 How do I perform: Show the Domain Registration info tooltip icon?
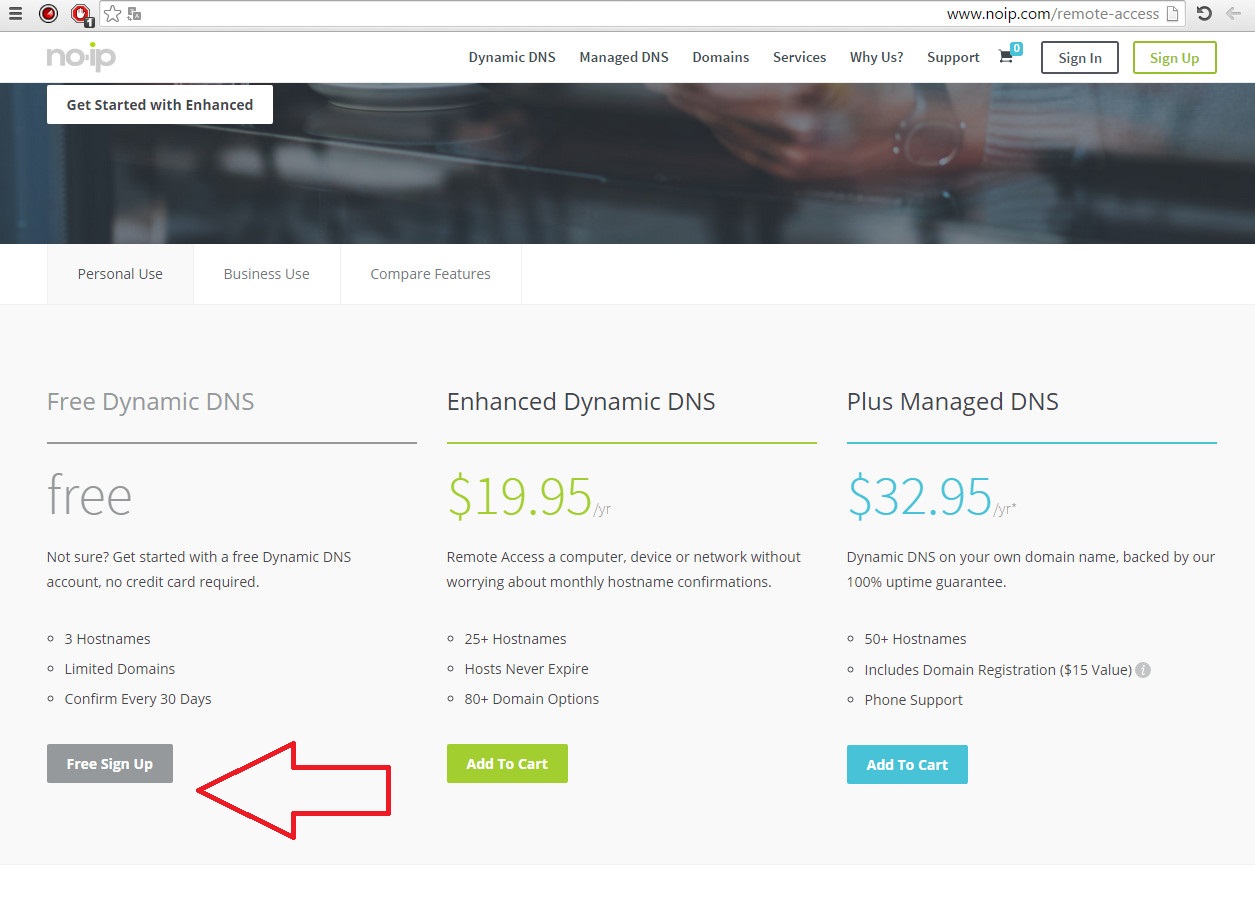point(1143,670)
